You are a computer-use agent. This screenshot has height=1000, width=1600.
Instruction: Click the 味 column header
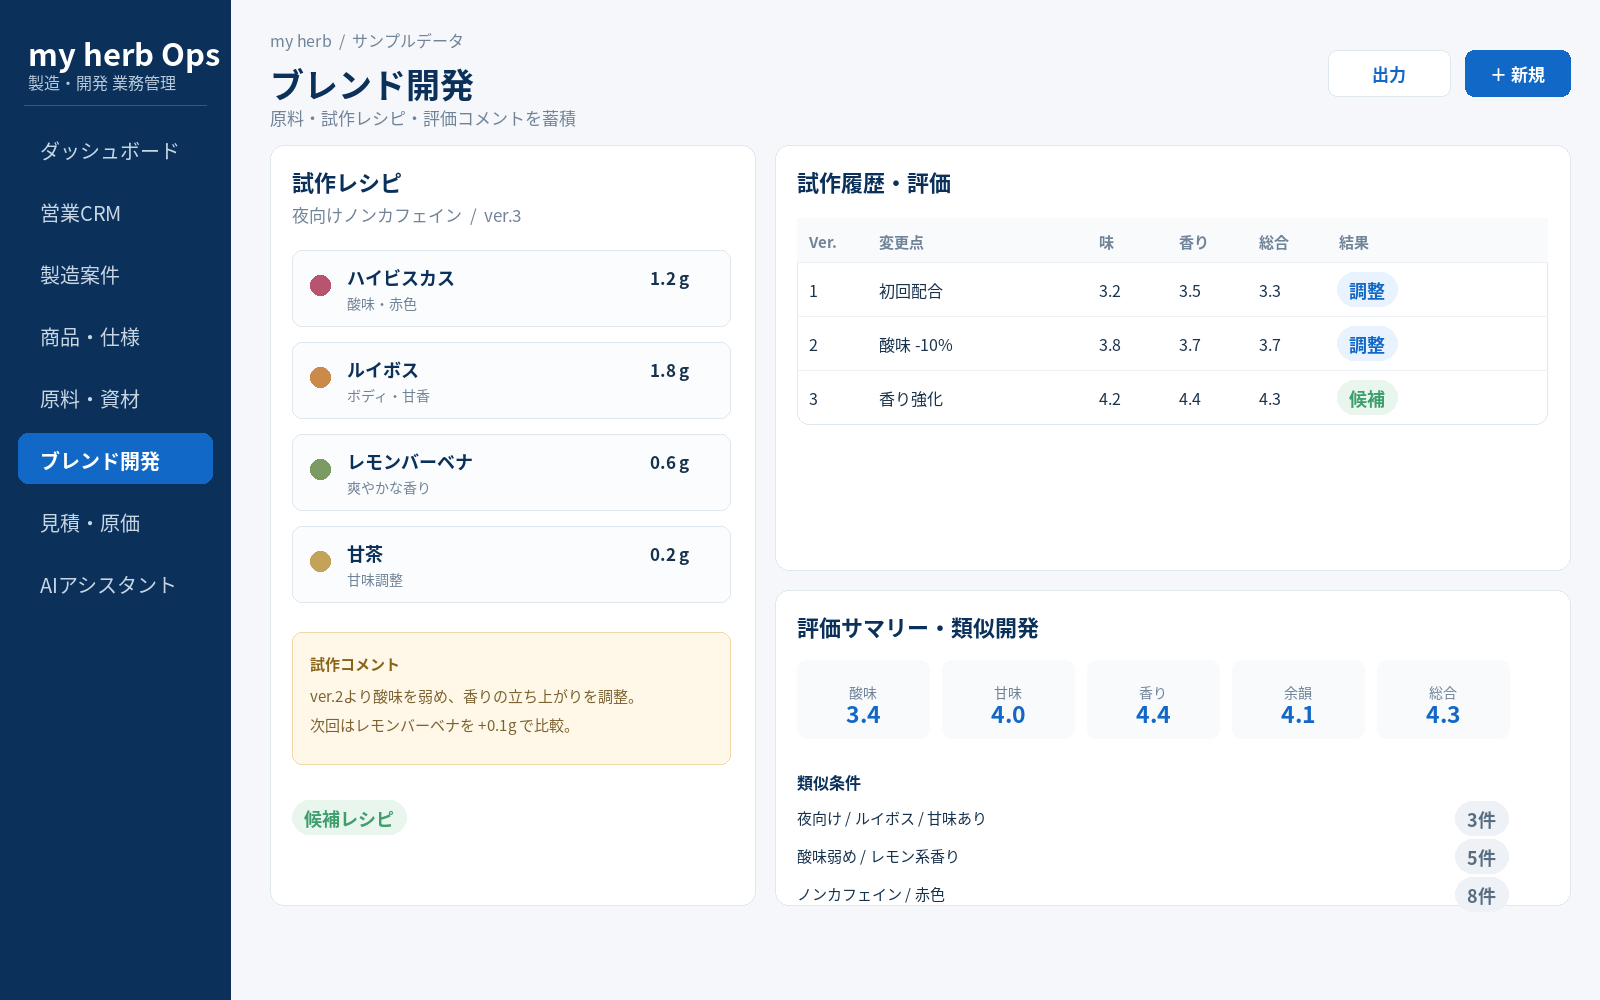(1106, 243)
